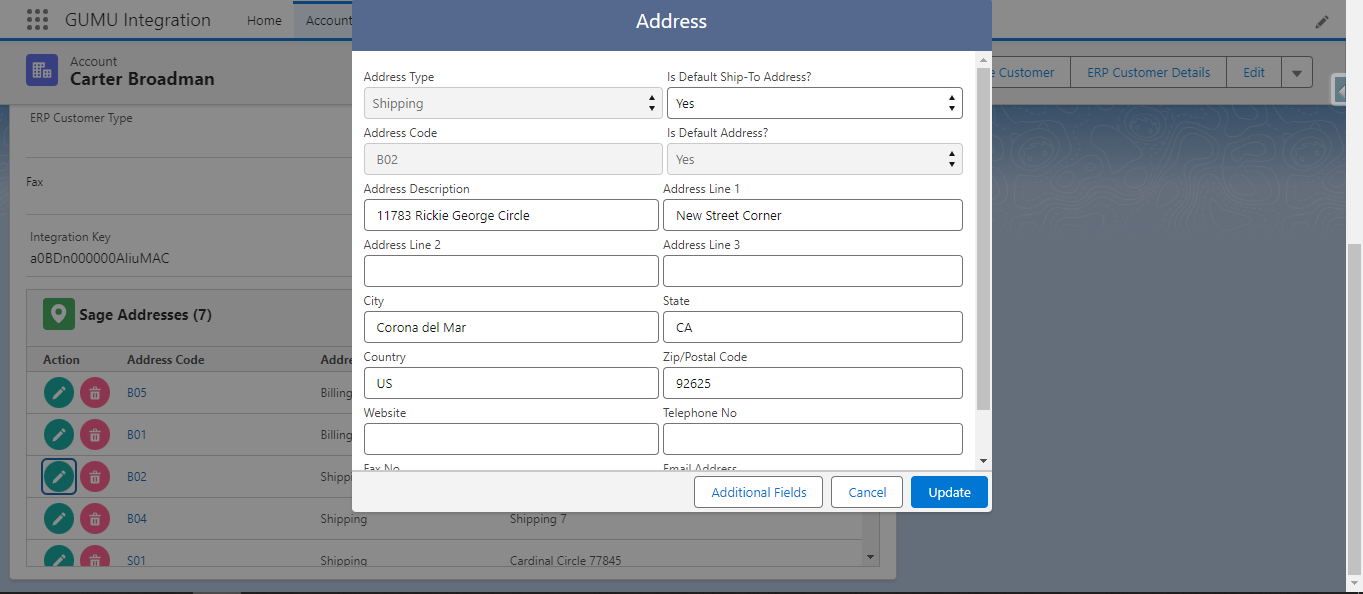Screen dimensions: 1363x594
Task: Click the pencil edit icon for B05
Action: click(x=59, y=393)
